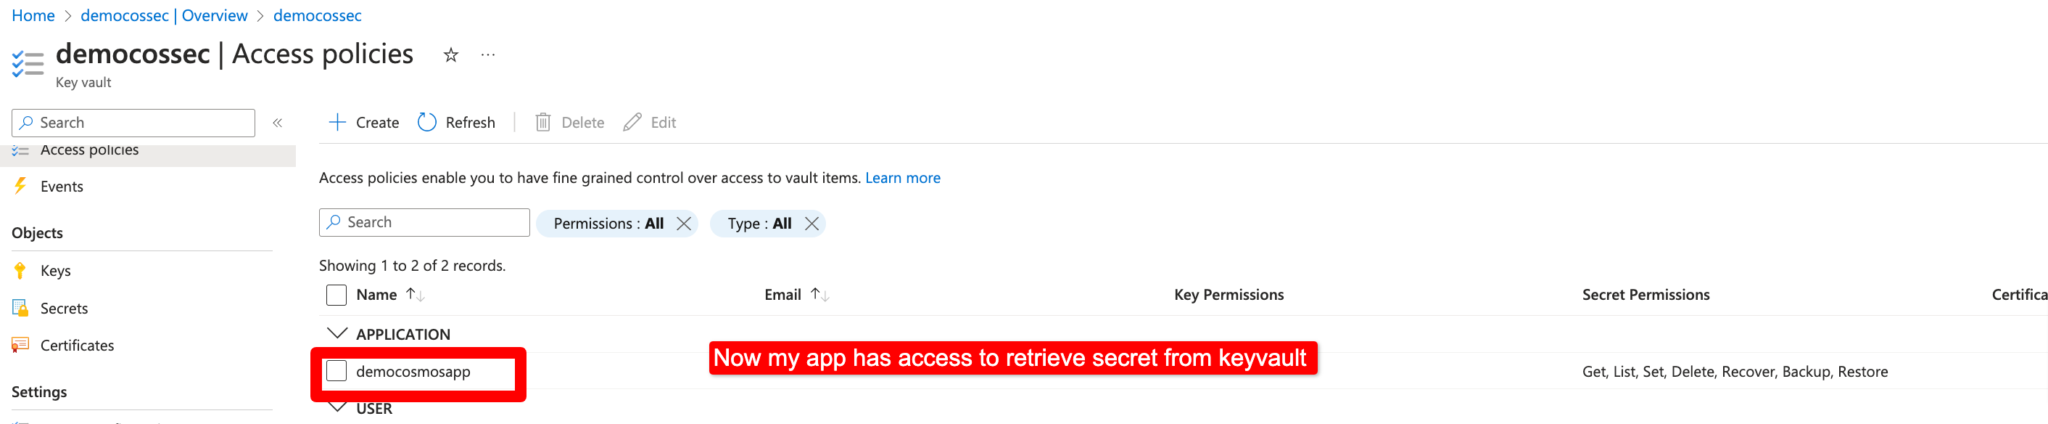The image size is (2048, 424).
Task: Open the Events menu item
Action: (x=61, y=186)
